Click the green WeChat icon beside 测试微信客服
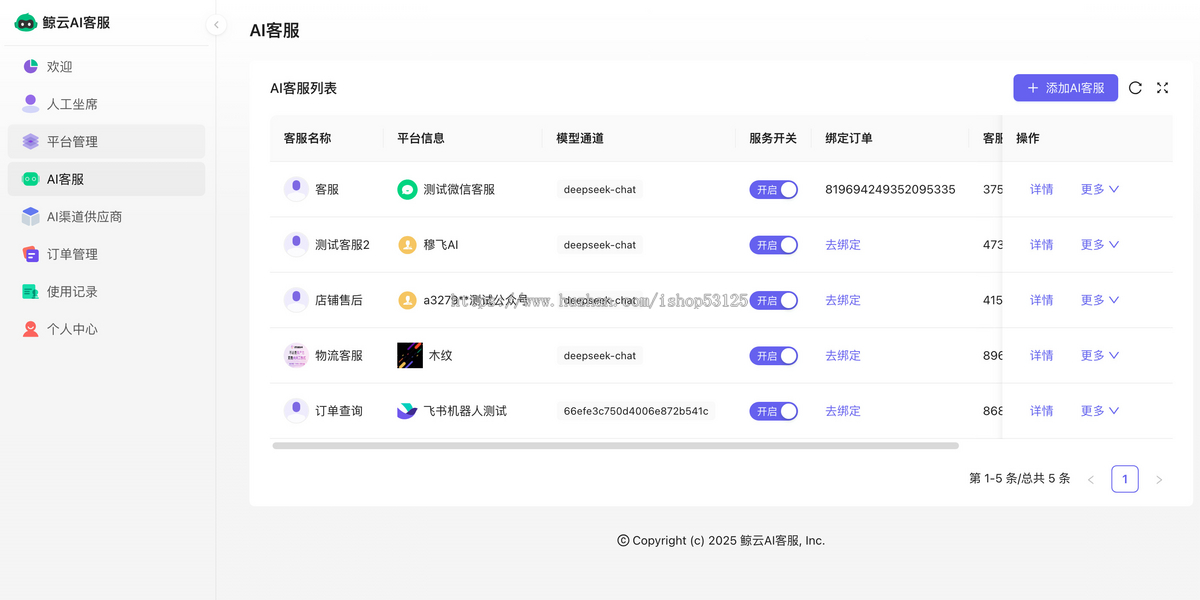Viewport: 1200px width, 600px height. click(x=407, y=189)
